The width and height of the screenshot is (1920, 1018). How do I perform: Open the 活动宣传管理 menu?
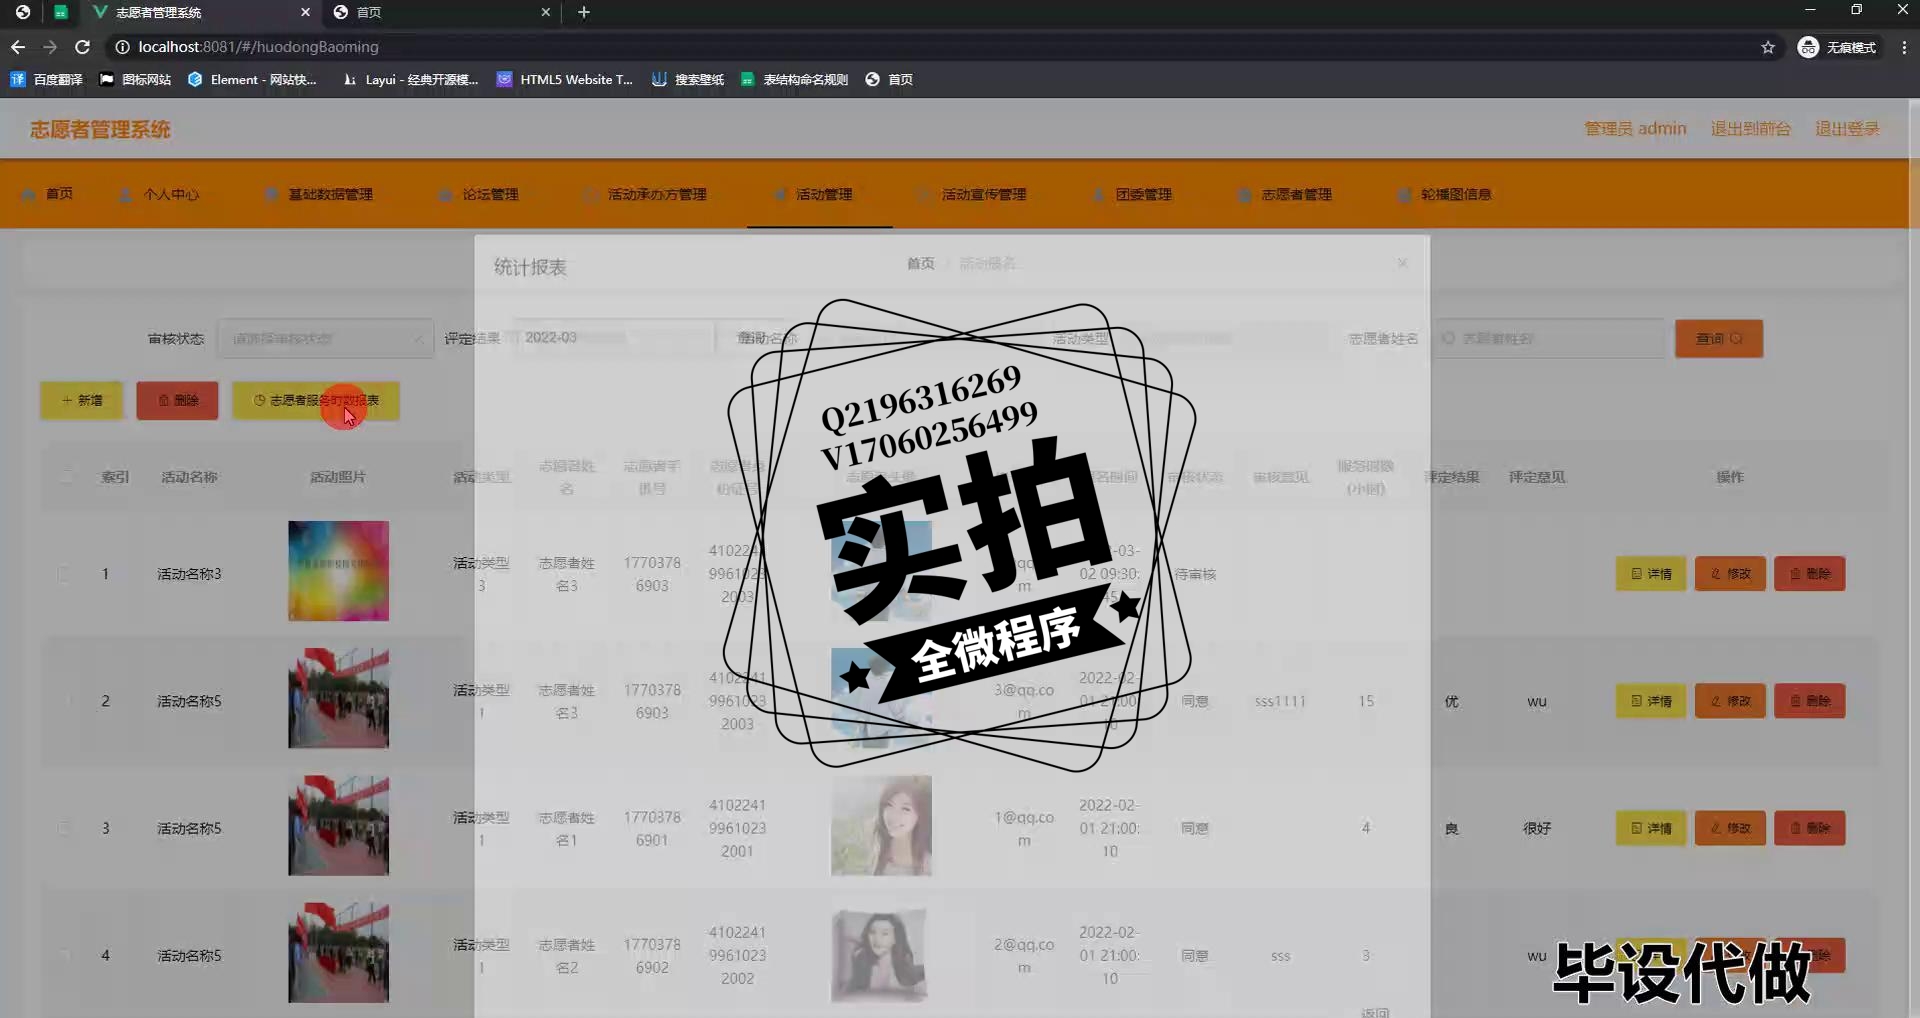973,194
